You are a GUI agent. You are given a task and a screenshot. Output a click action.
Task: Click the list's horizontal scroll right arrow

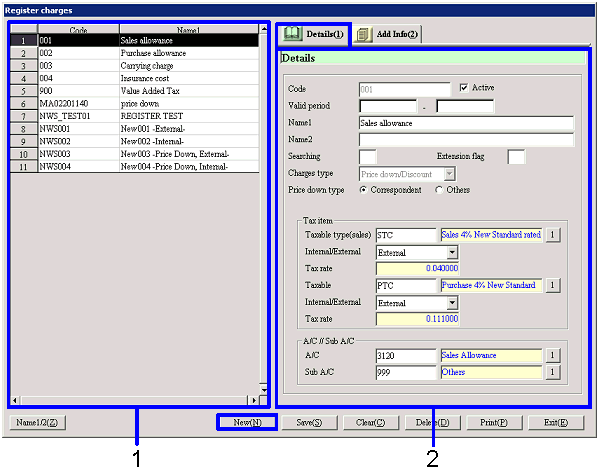[255, 399]
